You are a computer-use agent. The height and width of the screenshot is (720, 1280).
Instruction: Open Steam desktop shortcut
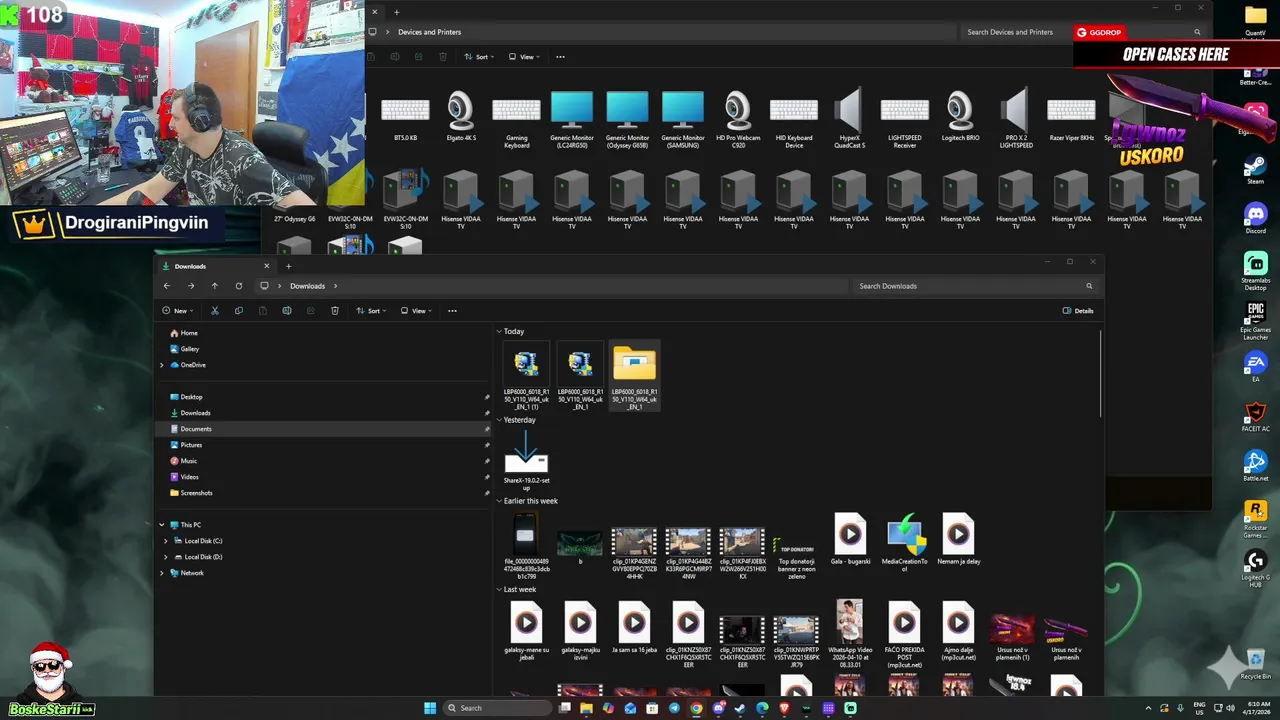[1255, 168]
